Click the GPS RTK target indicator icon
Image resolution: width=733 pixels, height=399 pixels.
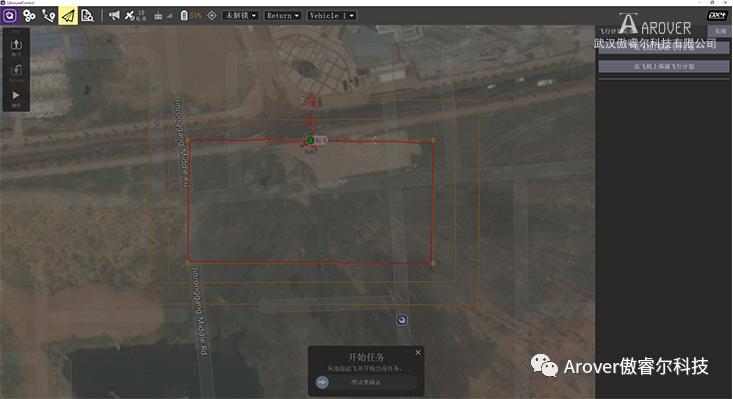pyautogui.click(x=212, y=15)
